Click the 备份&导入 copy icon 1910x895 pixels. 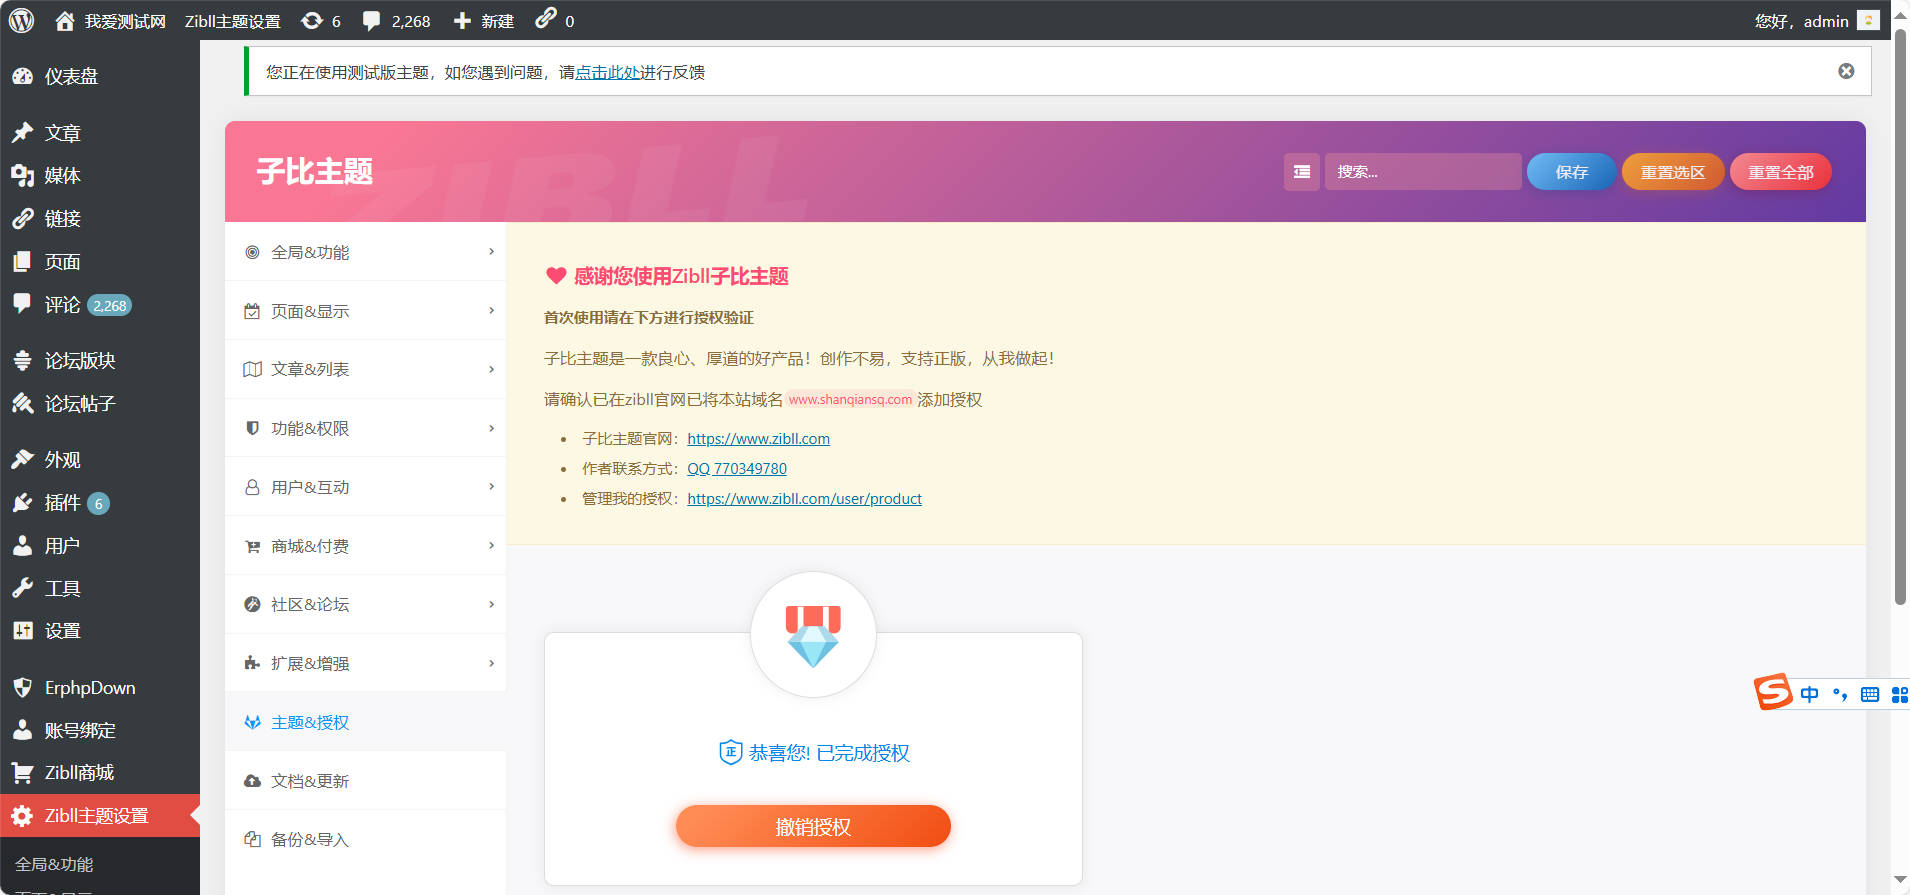coord(252,840)
